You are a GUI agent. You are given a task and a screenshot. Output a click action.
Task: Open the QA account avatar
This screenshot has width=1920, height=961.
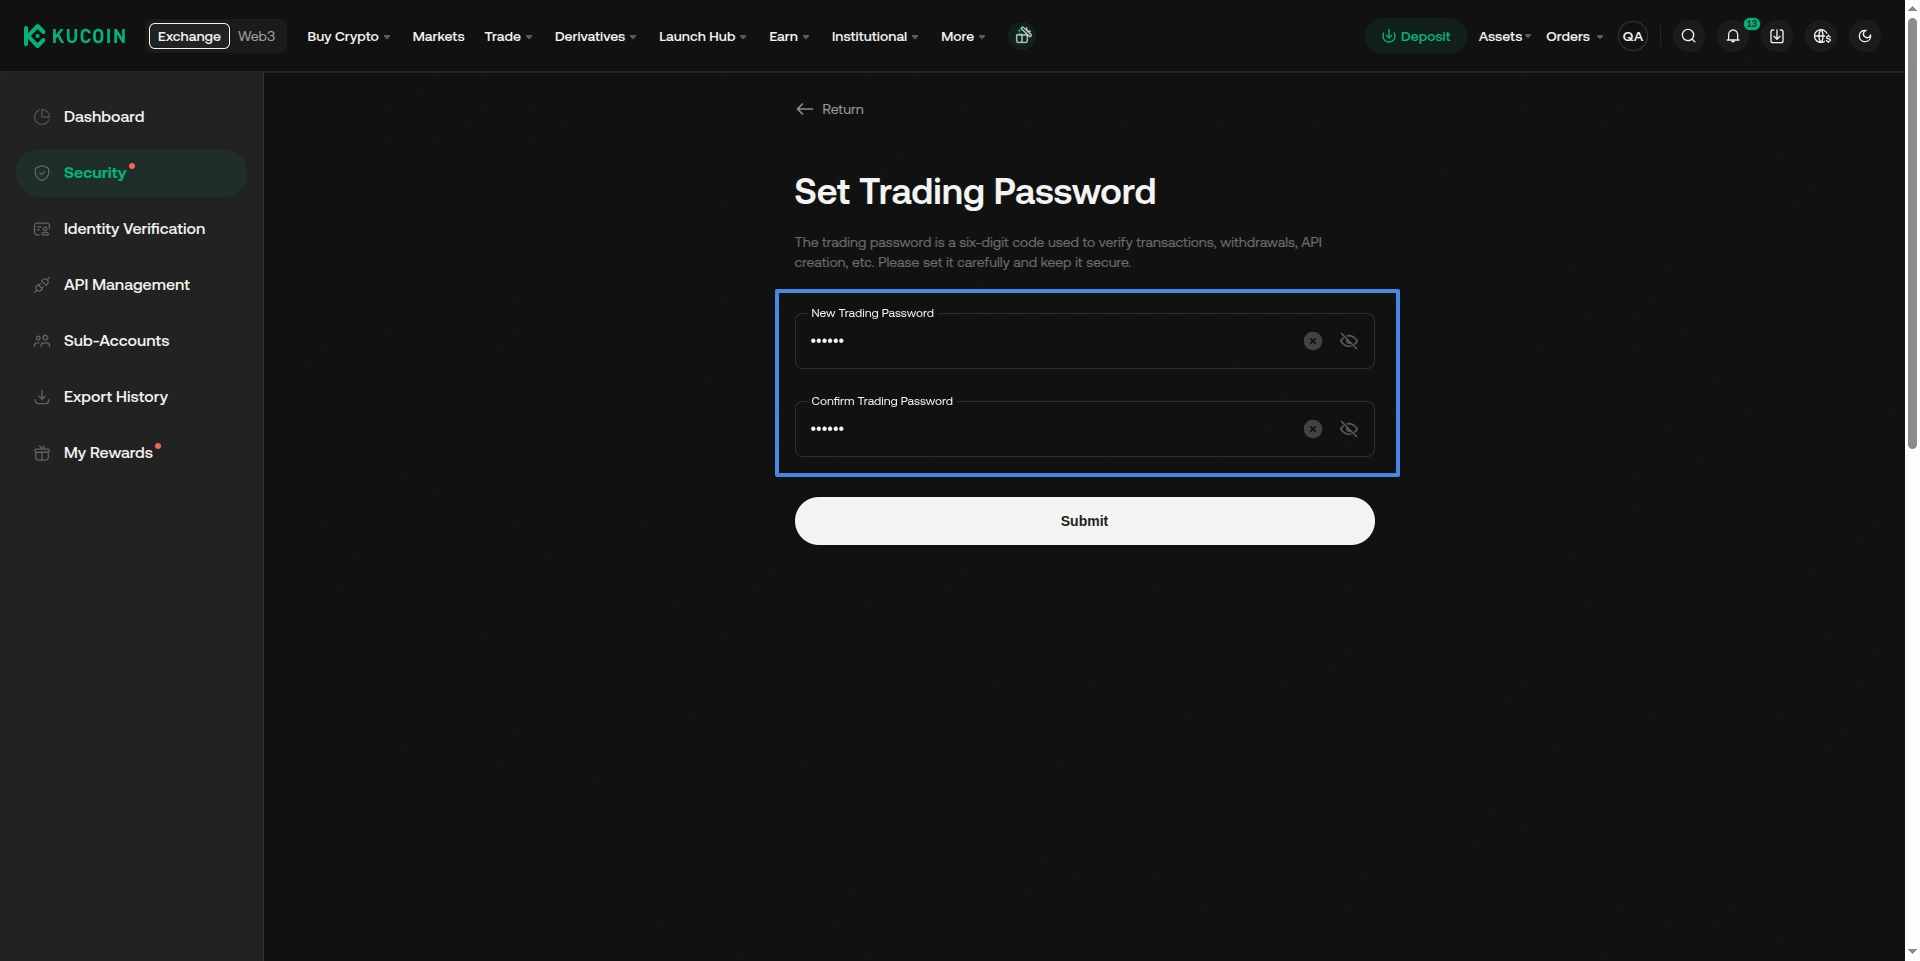pyautogui.click(x=1633, y=36)
